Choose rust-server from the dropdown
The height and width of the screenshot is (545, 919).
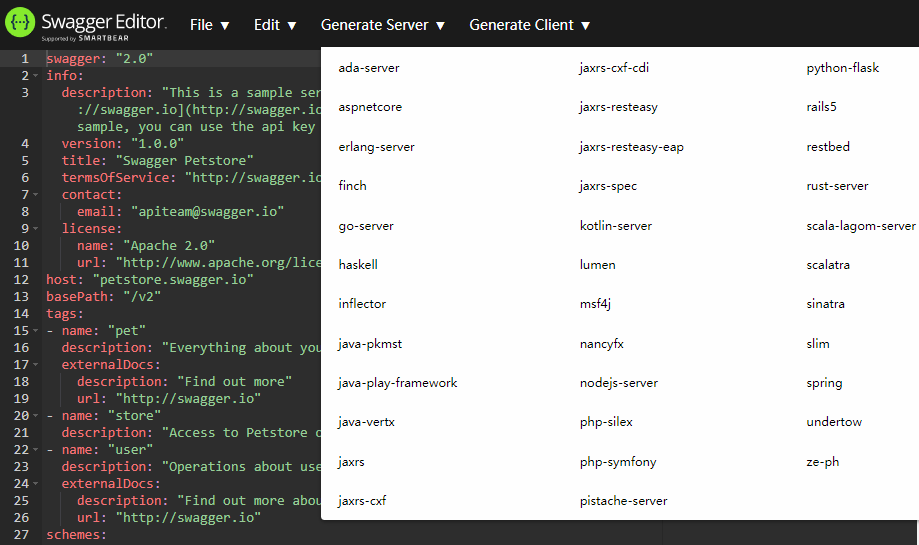837,186
